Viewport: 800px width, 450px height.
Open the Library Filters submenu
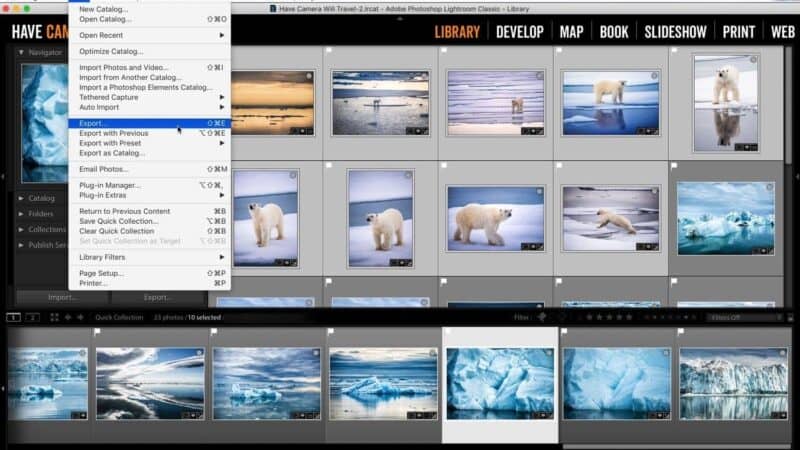click(x=149, y=257)
